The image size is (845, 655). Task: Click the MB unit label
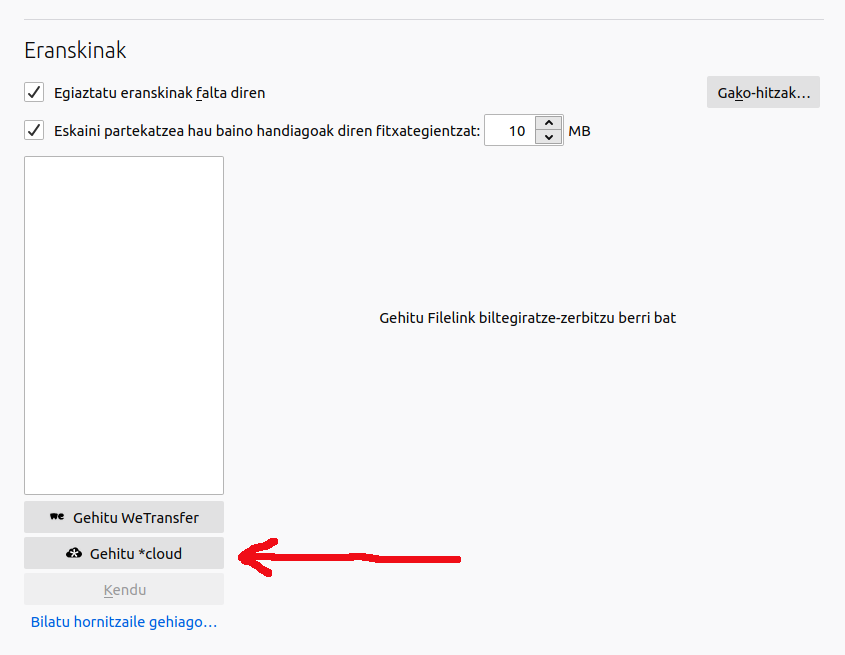point(579,131)
